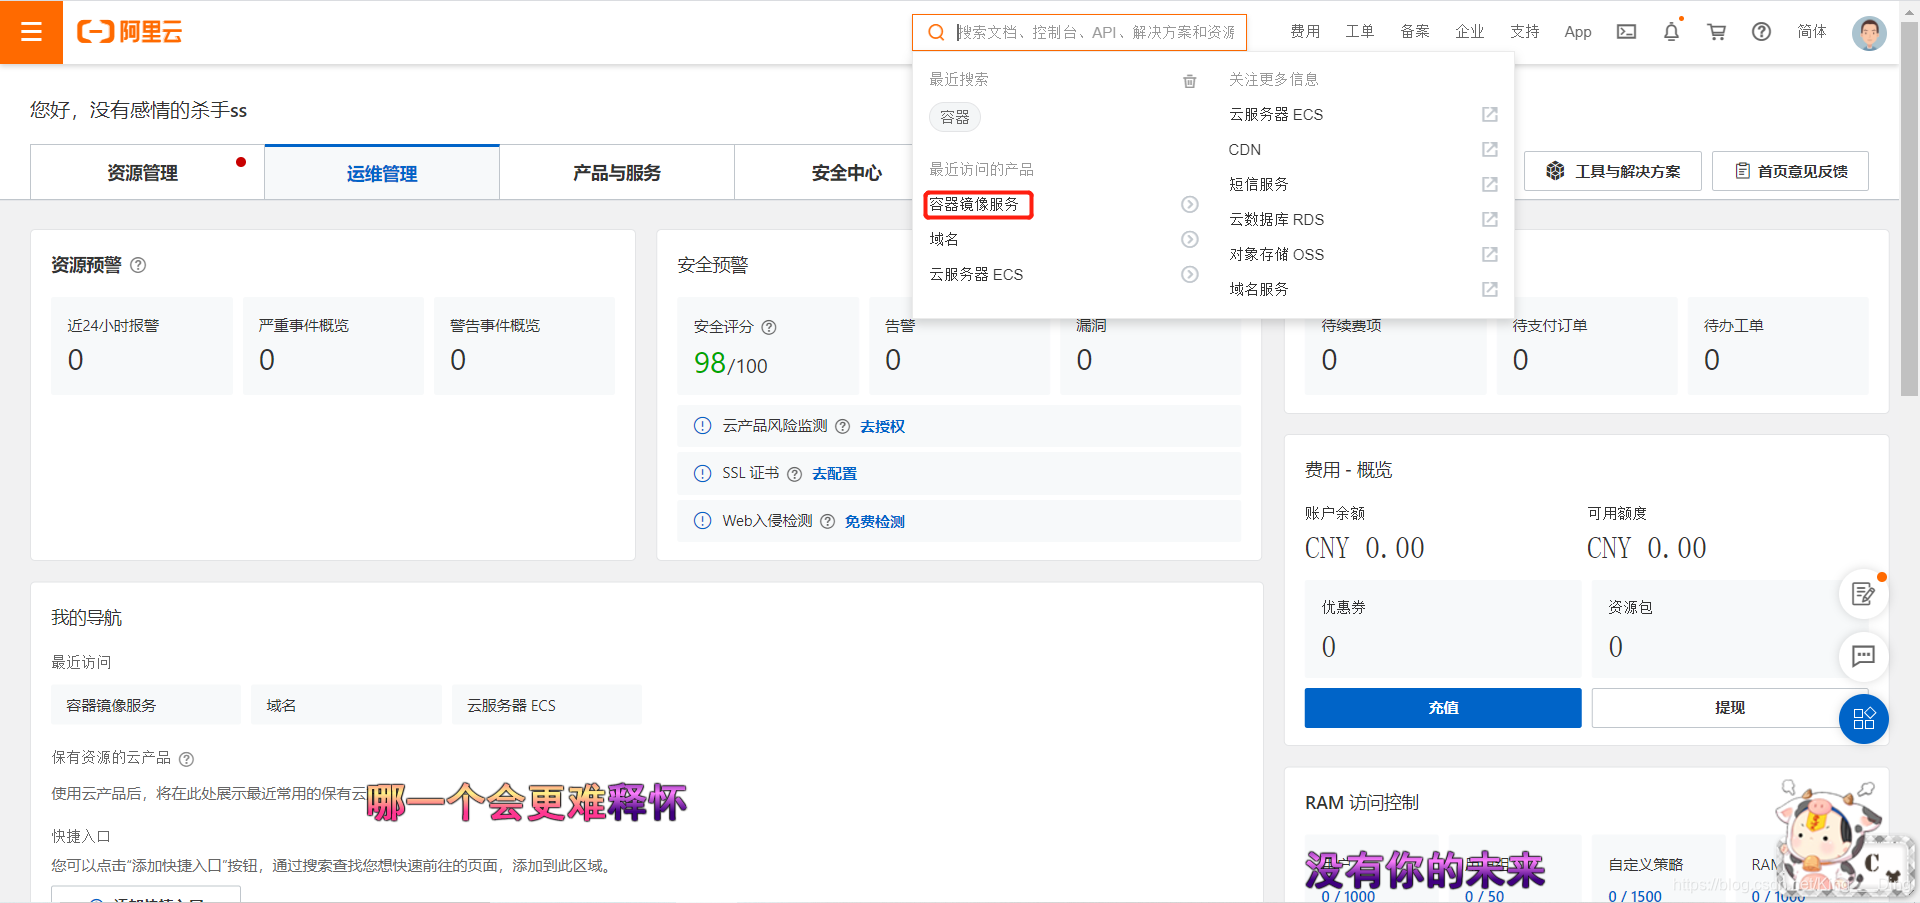Click 去配置 for SSL 证书
The width and height of the screenshot is (1920, 903).
coord(834,473)
